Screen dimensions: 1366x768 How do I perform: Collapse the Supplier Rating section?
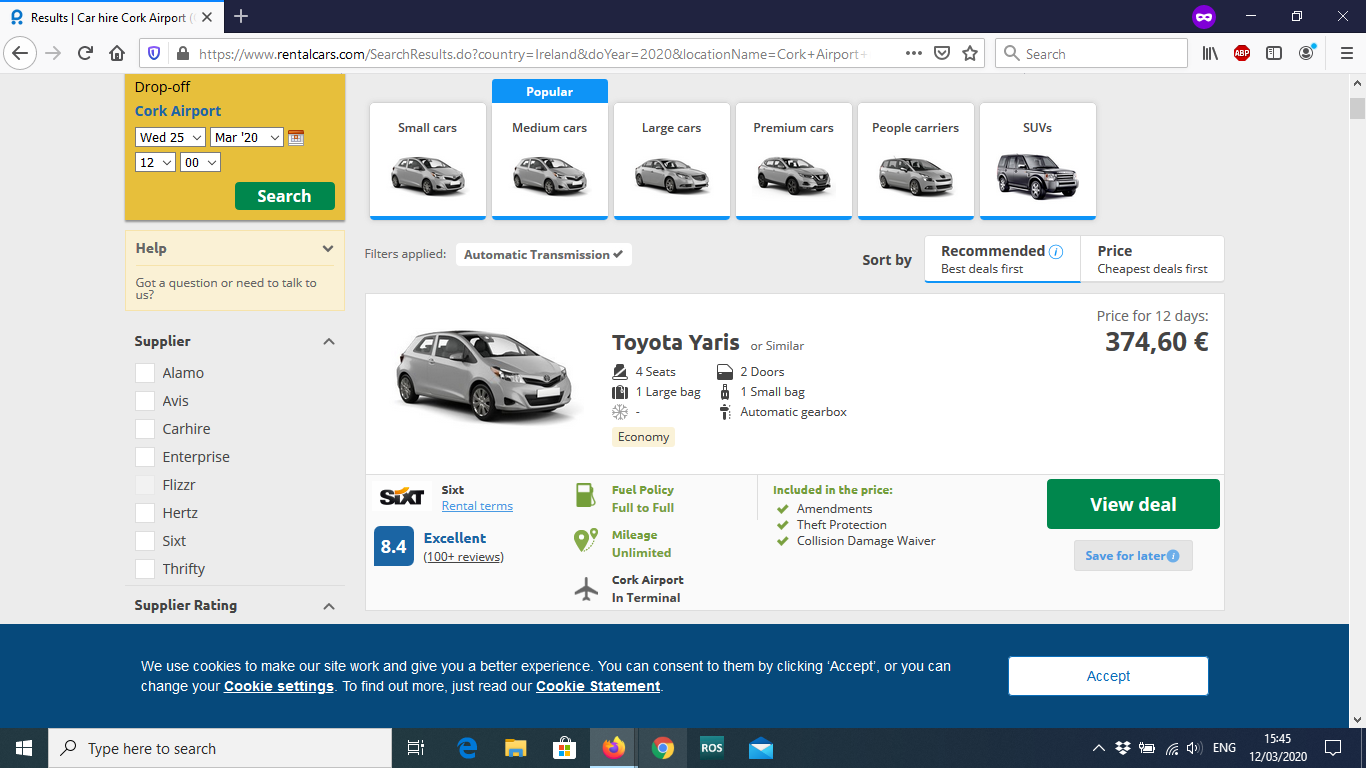coord(329,606)
